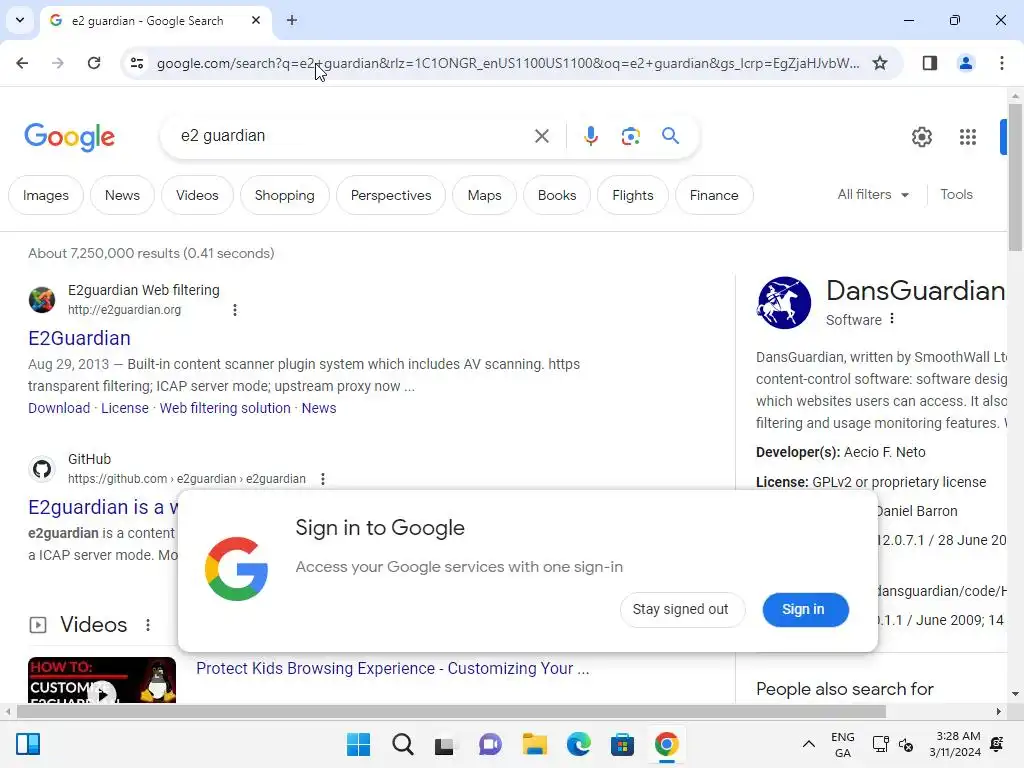Open Google quick settings gear
1024x768 pixels.
click(921, 136)
